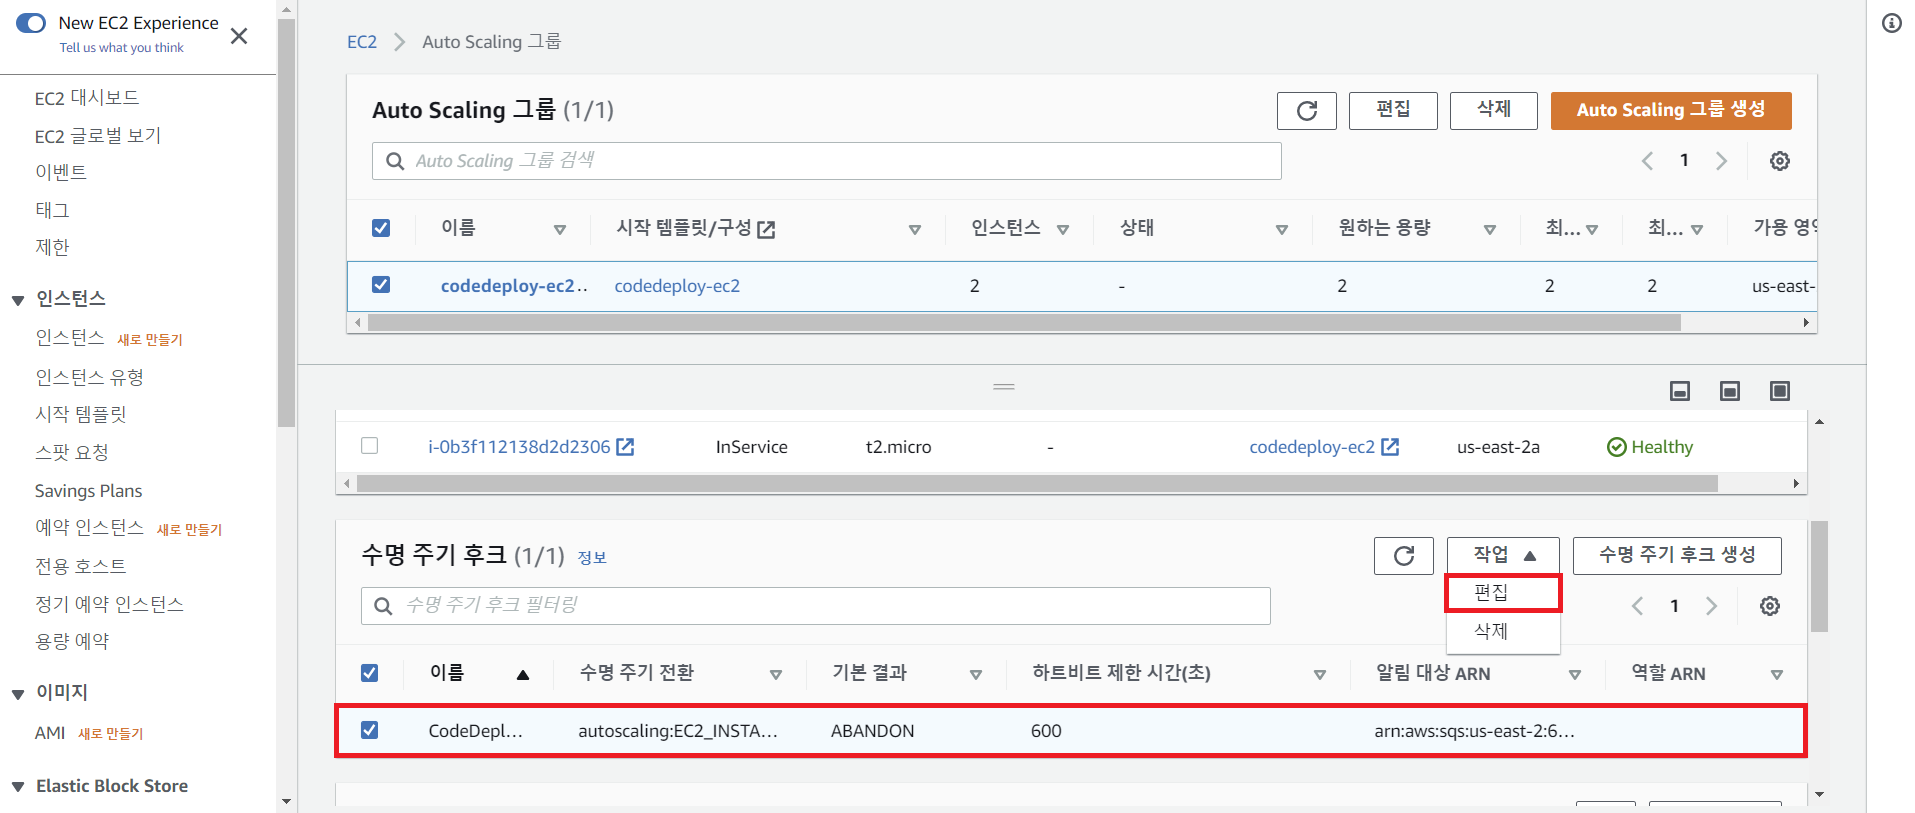Viewport: 1915px width, 813px height.
Task: Open the 작업 actions dropdown
Action: pyautogui.click(x=1503, y=555)
